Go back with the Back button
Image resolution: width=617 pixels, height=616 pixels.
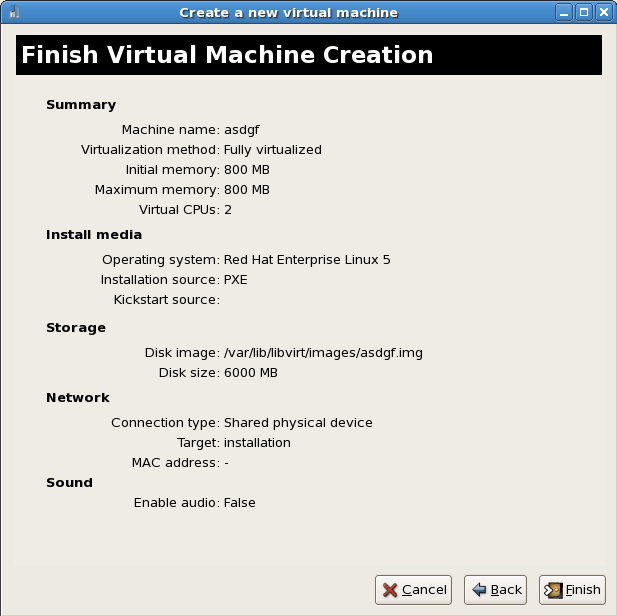click(x=497, y=590)
